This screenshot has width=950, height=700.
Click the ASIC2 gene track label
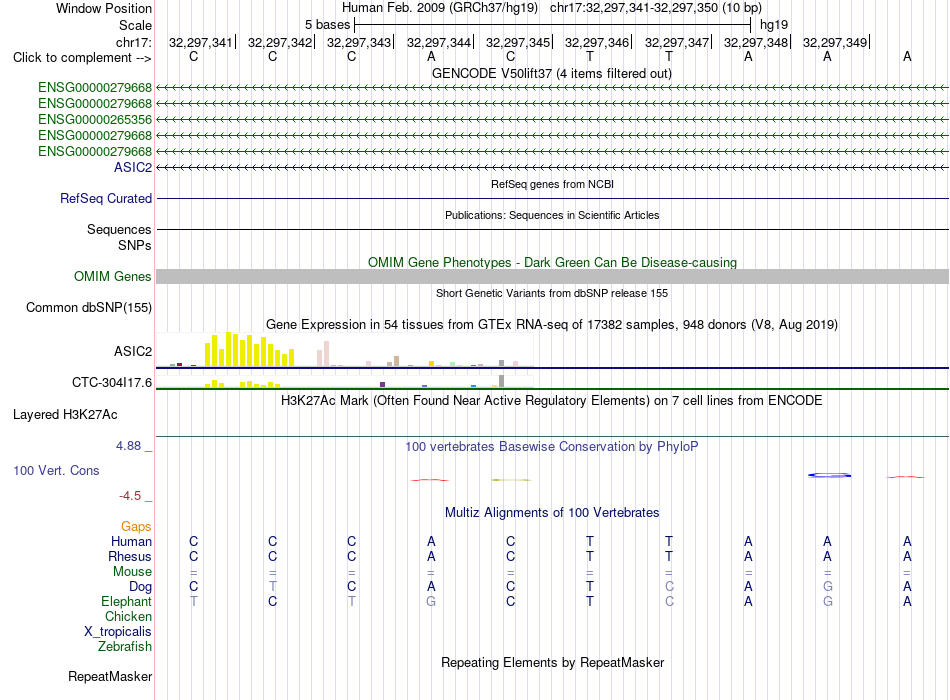pyautogui.click(x=133, y=167)
